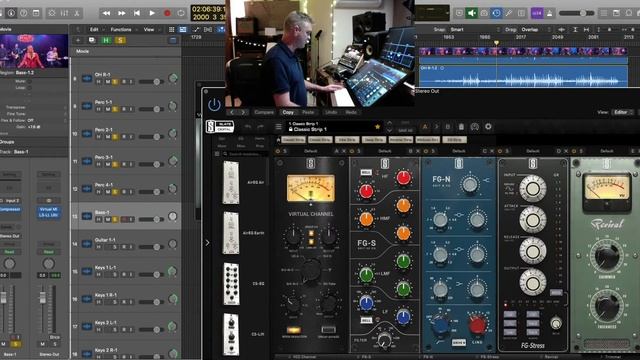Click the duplicate track icon
The width and height of the screenshot is (640, 360).
click(91, 40)
